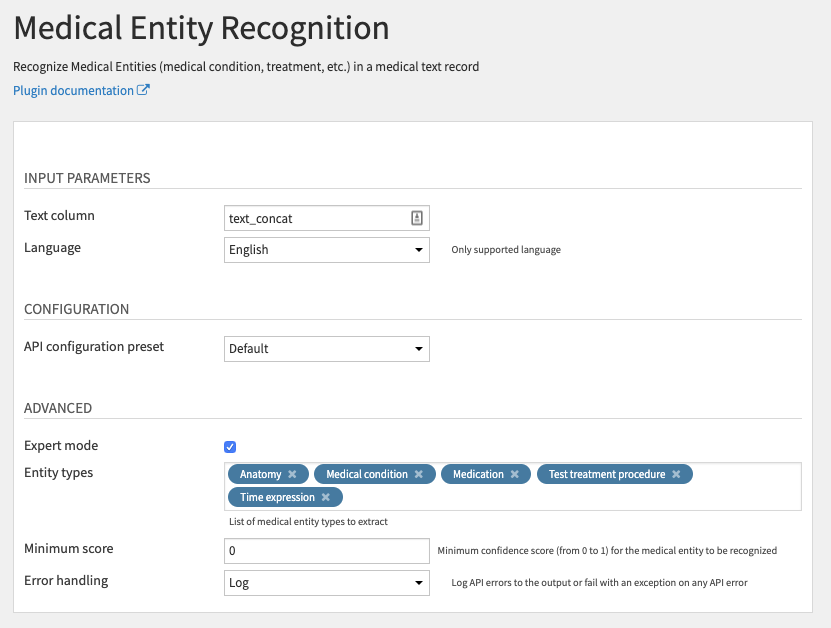The image size is (831, 628).
Task: Remove the Medical condition tag
Action: point(419,474)
